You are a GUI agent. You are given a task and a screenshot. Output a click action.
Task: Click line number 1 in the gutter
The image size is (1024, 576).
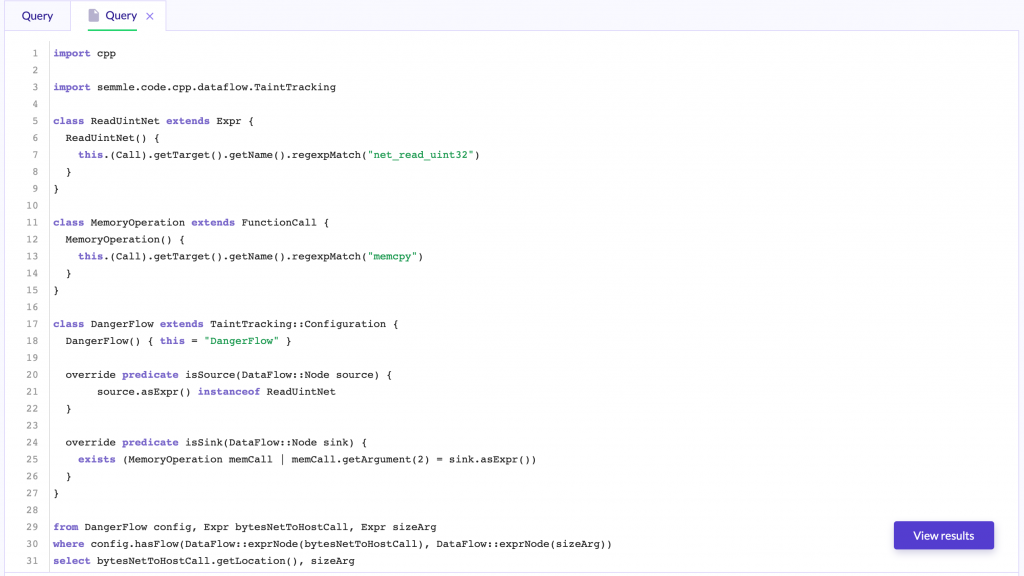35,53
